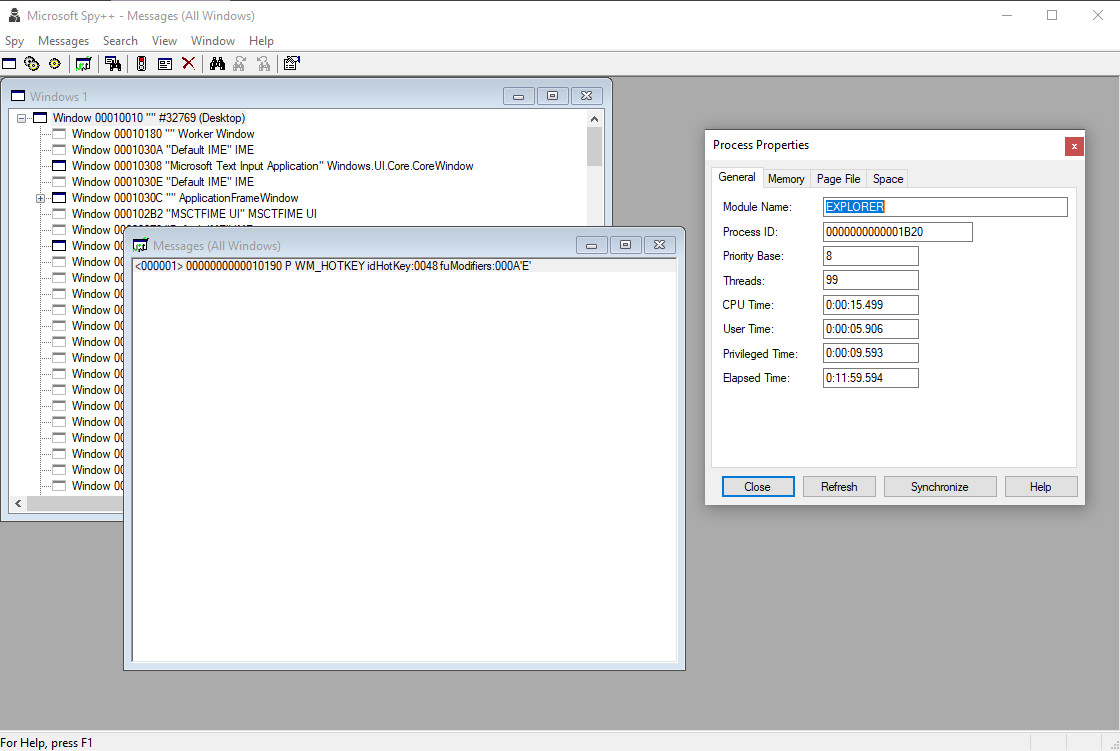This screenshot has width=1120, height=751.
Task: Switch to the Memory tab
Action: coord(786,179)
